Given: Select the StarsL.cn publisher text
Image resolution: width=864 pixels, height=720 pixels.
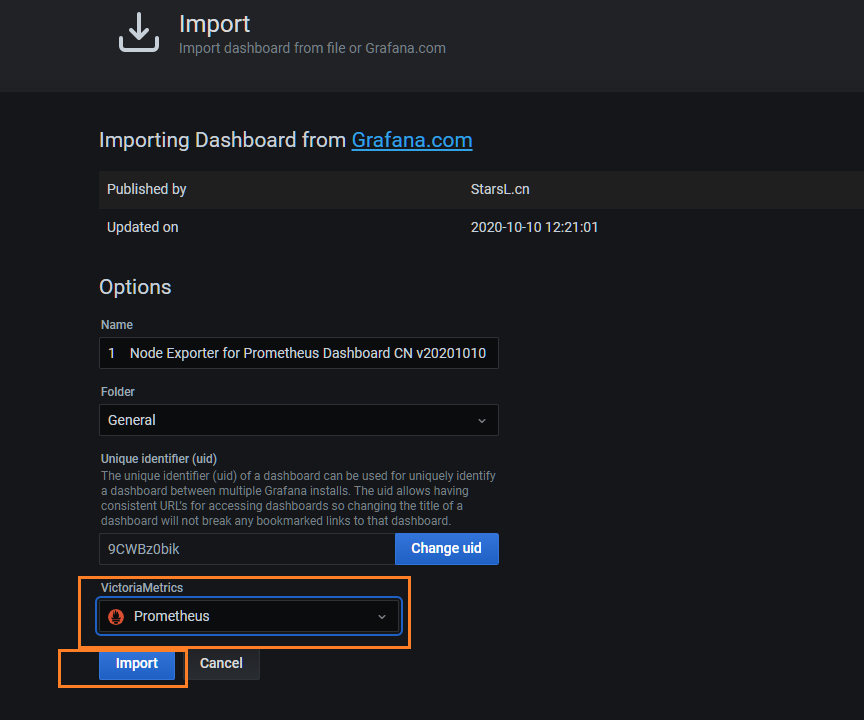Looking at the screenshot, I should [500, 190].
